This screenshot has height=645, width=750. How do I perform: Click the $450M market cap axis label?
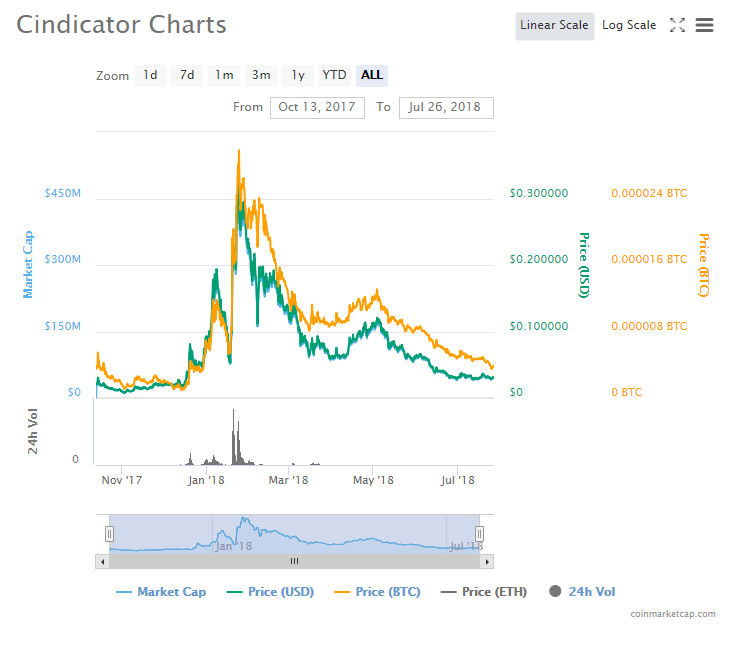click(63, 193)
